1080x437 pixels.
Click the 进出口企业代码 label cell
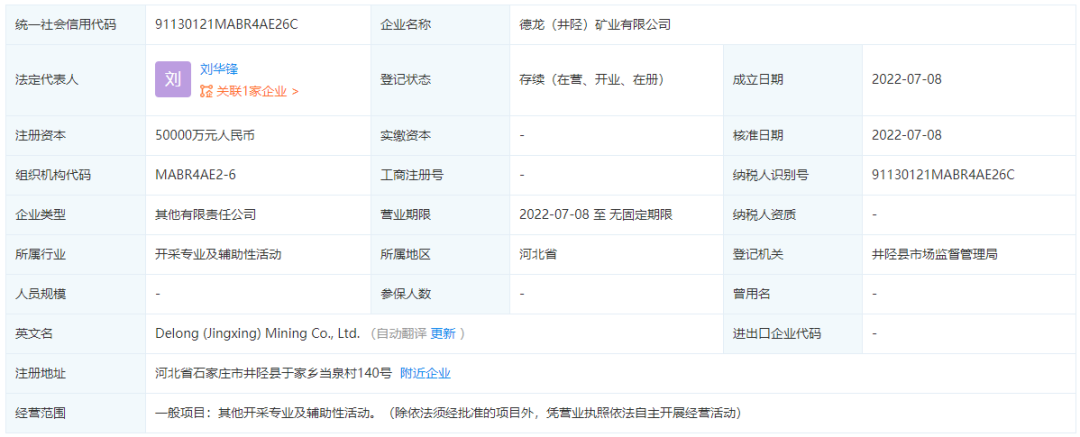tap(793, 334)
